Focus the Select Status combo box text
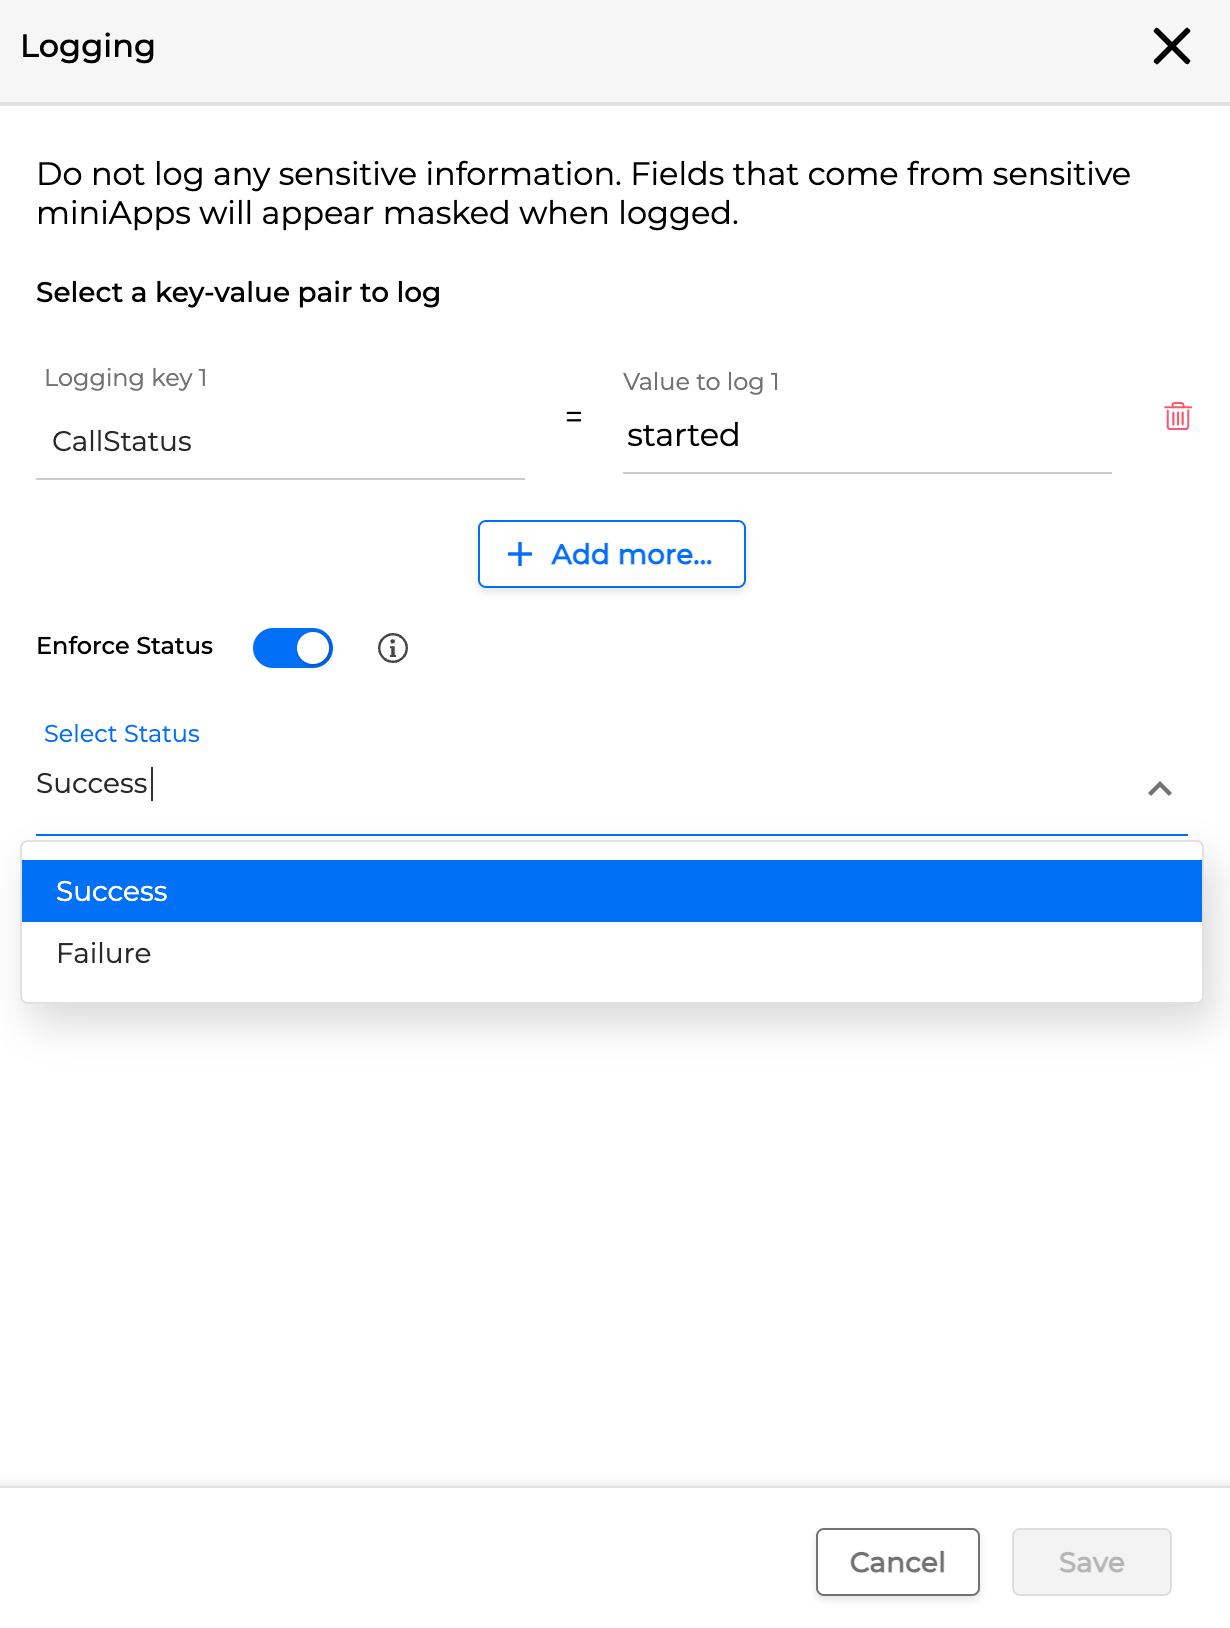1230x1628 pixels. pos(580,784)
